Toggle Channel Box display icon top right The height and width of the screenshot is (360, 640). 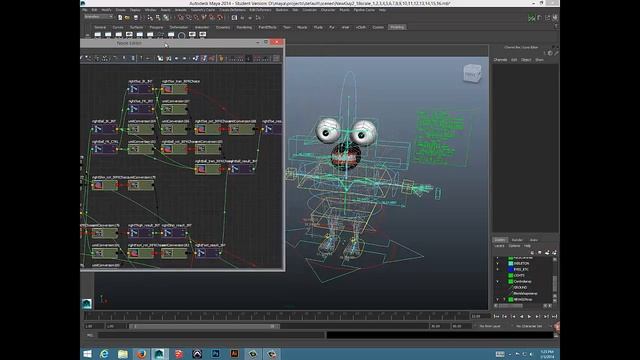coord(555,18)
